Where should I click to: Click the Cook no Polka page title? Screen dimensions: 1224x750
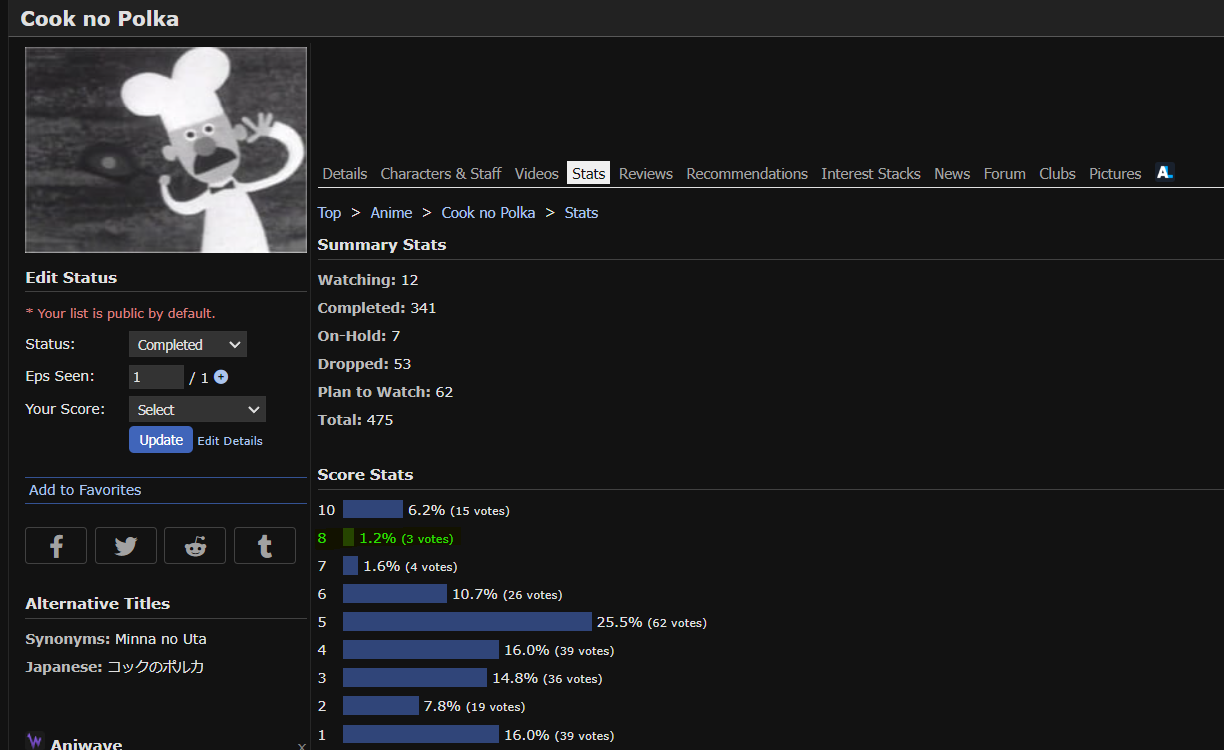coord(100,18)
